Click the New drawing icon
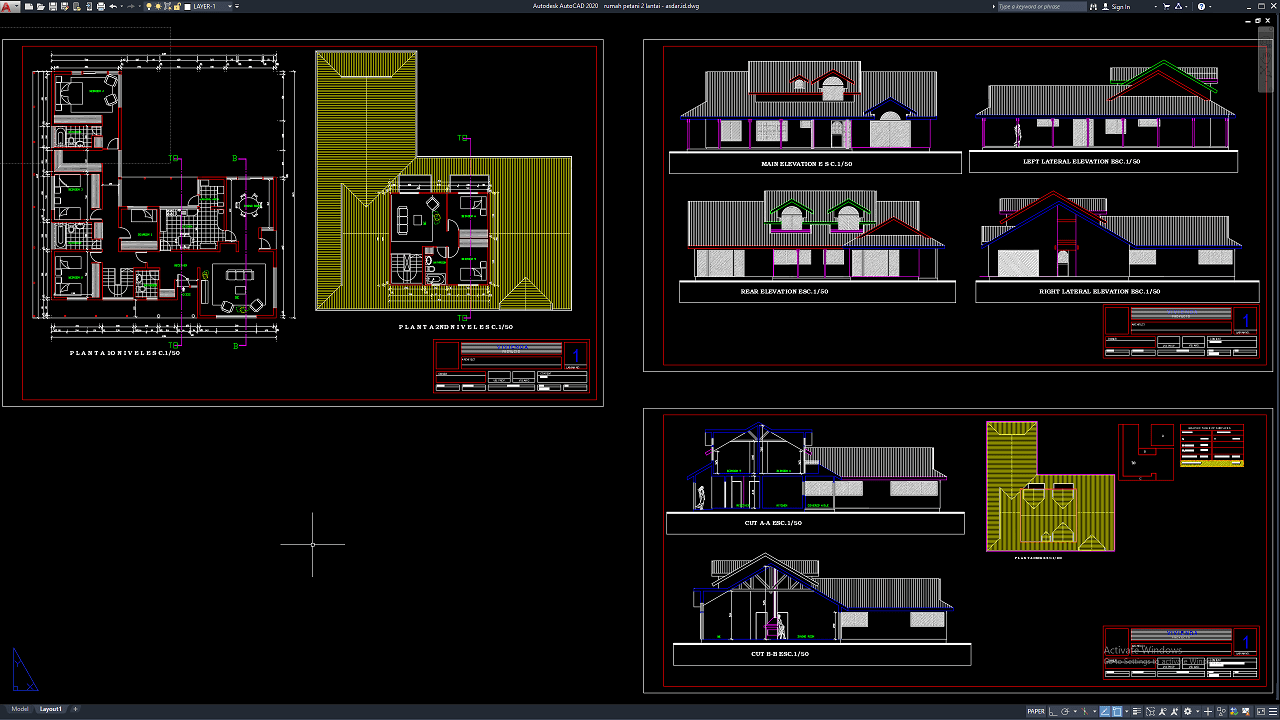 point(29,6)
